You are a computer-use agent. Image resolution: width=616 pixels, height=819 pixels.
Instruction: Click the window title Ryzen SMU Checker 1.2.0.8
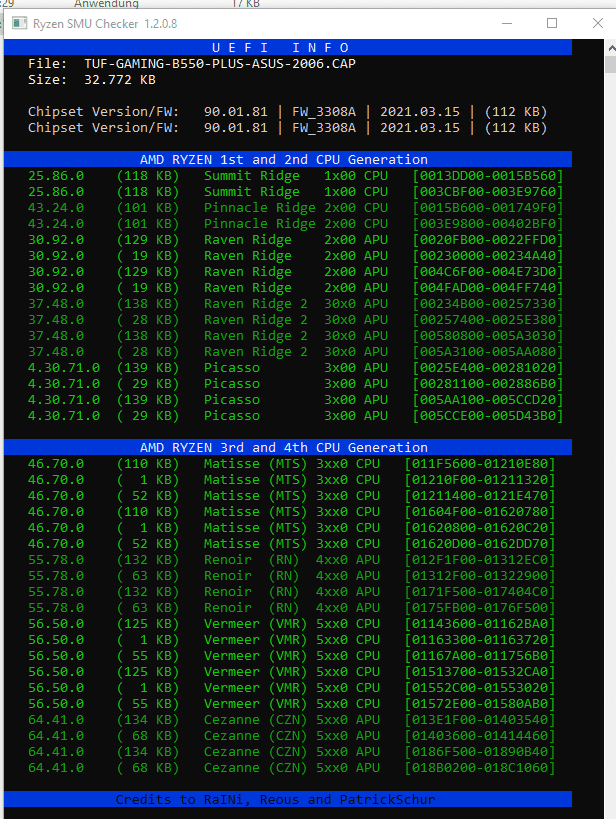pos(105,24)
